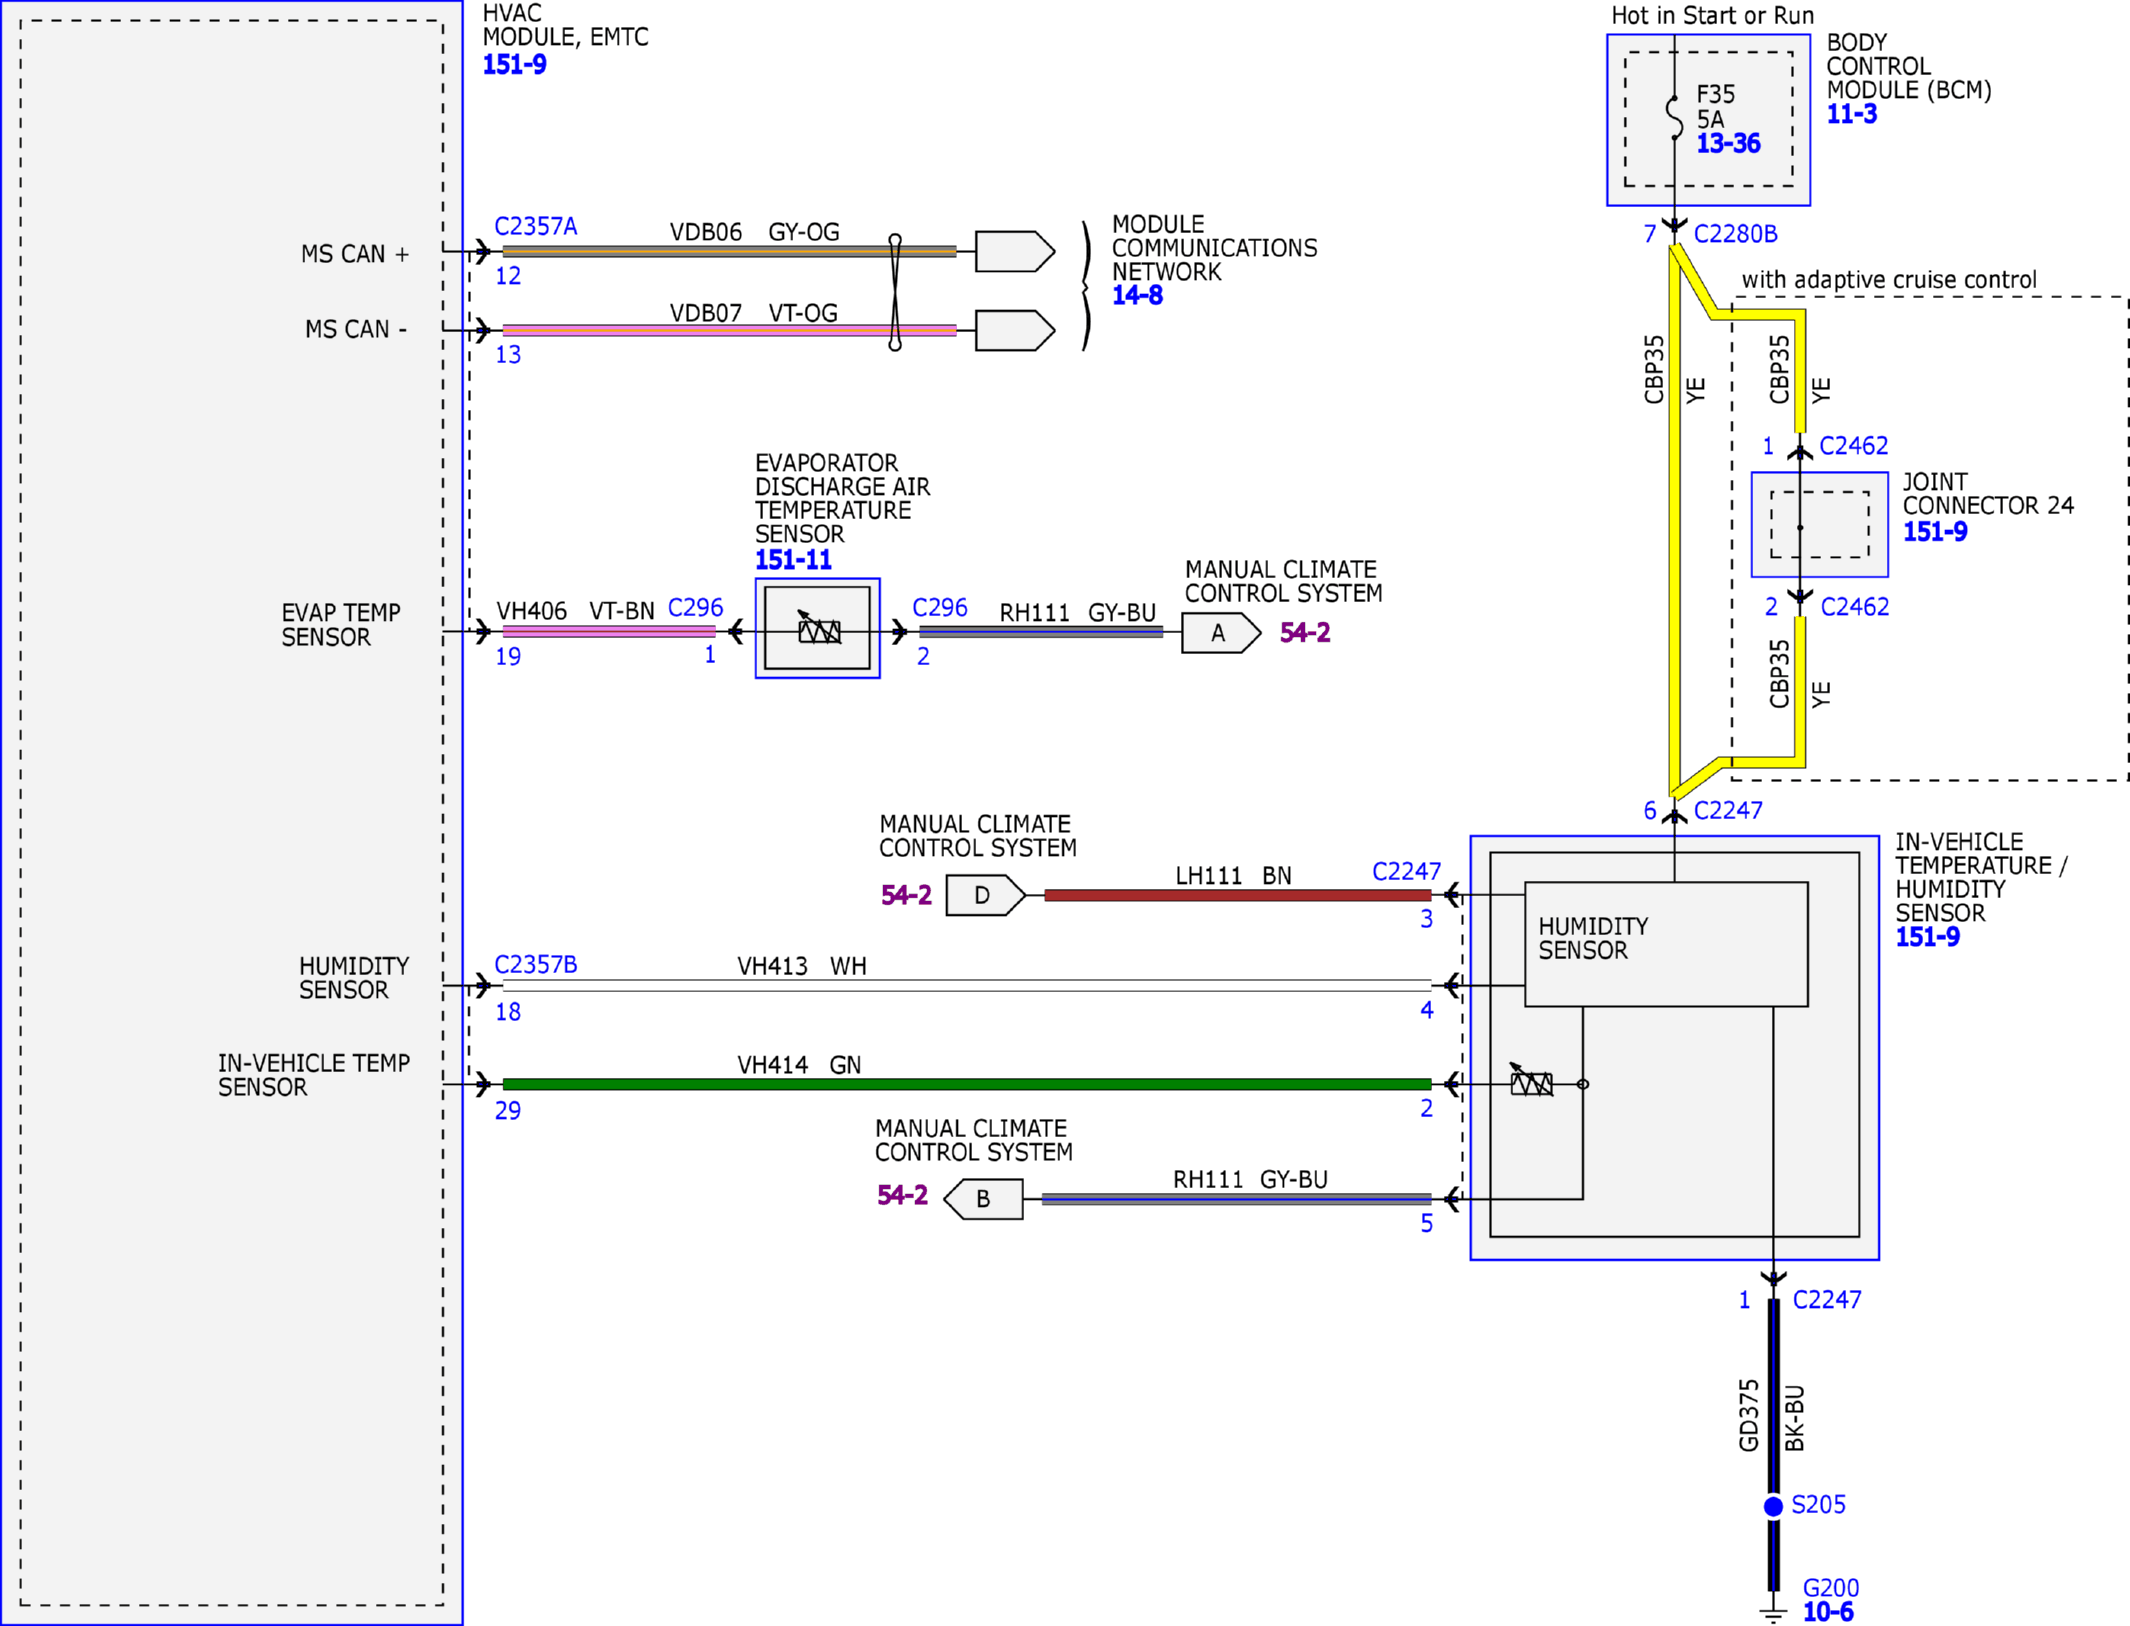
Task: Click pin number 29 on HVAC module
Action: pos(508,1111)
